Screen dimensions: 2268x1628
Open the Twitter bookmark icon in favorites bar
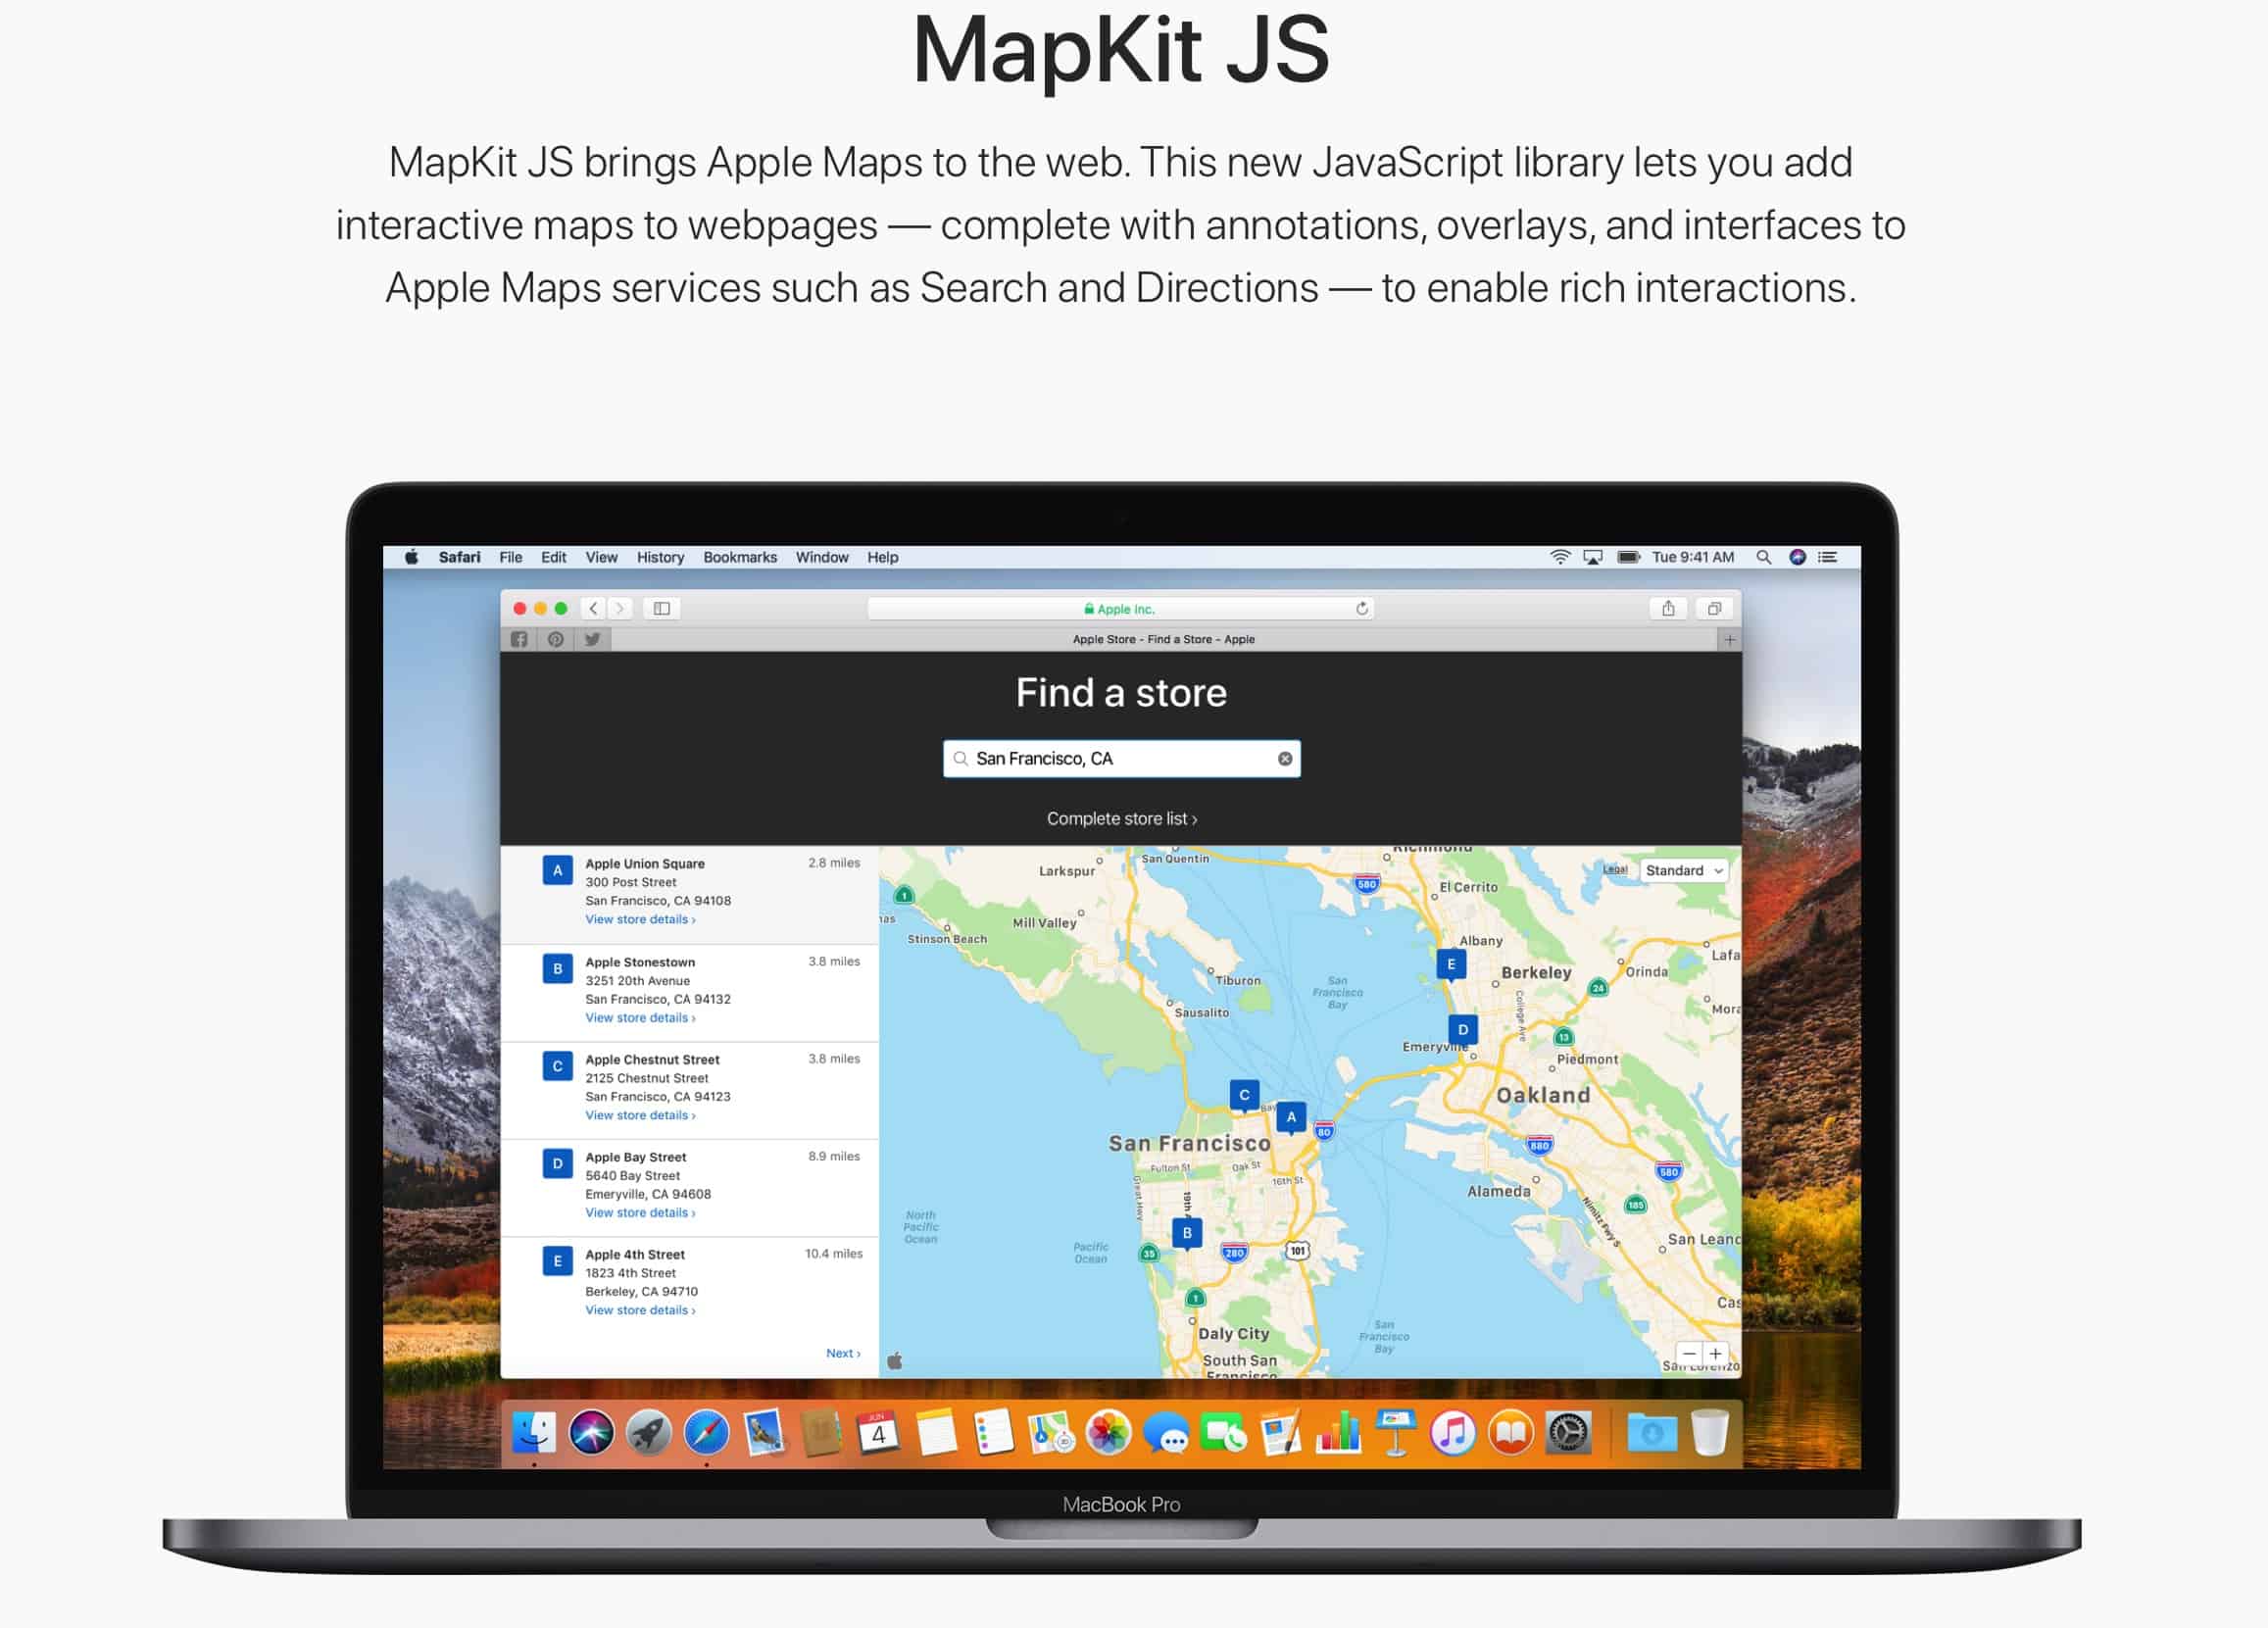tap(592, 639)
